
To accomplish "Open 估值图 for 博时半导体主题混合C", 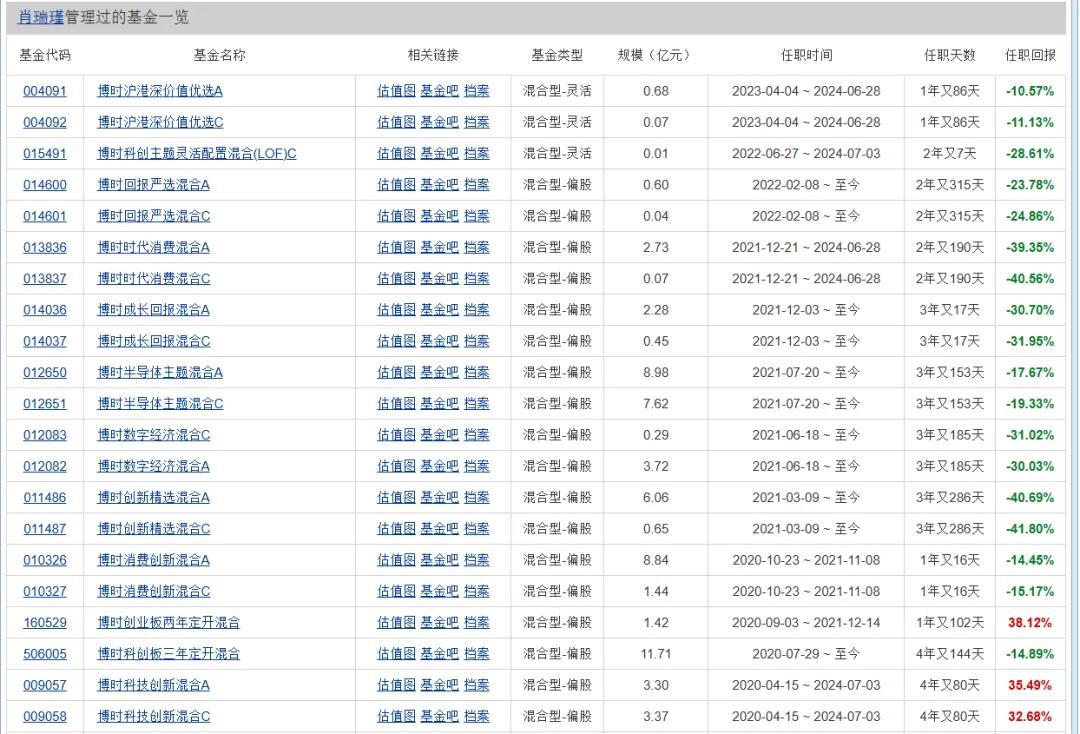I will click(396, 403).
